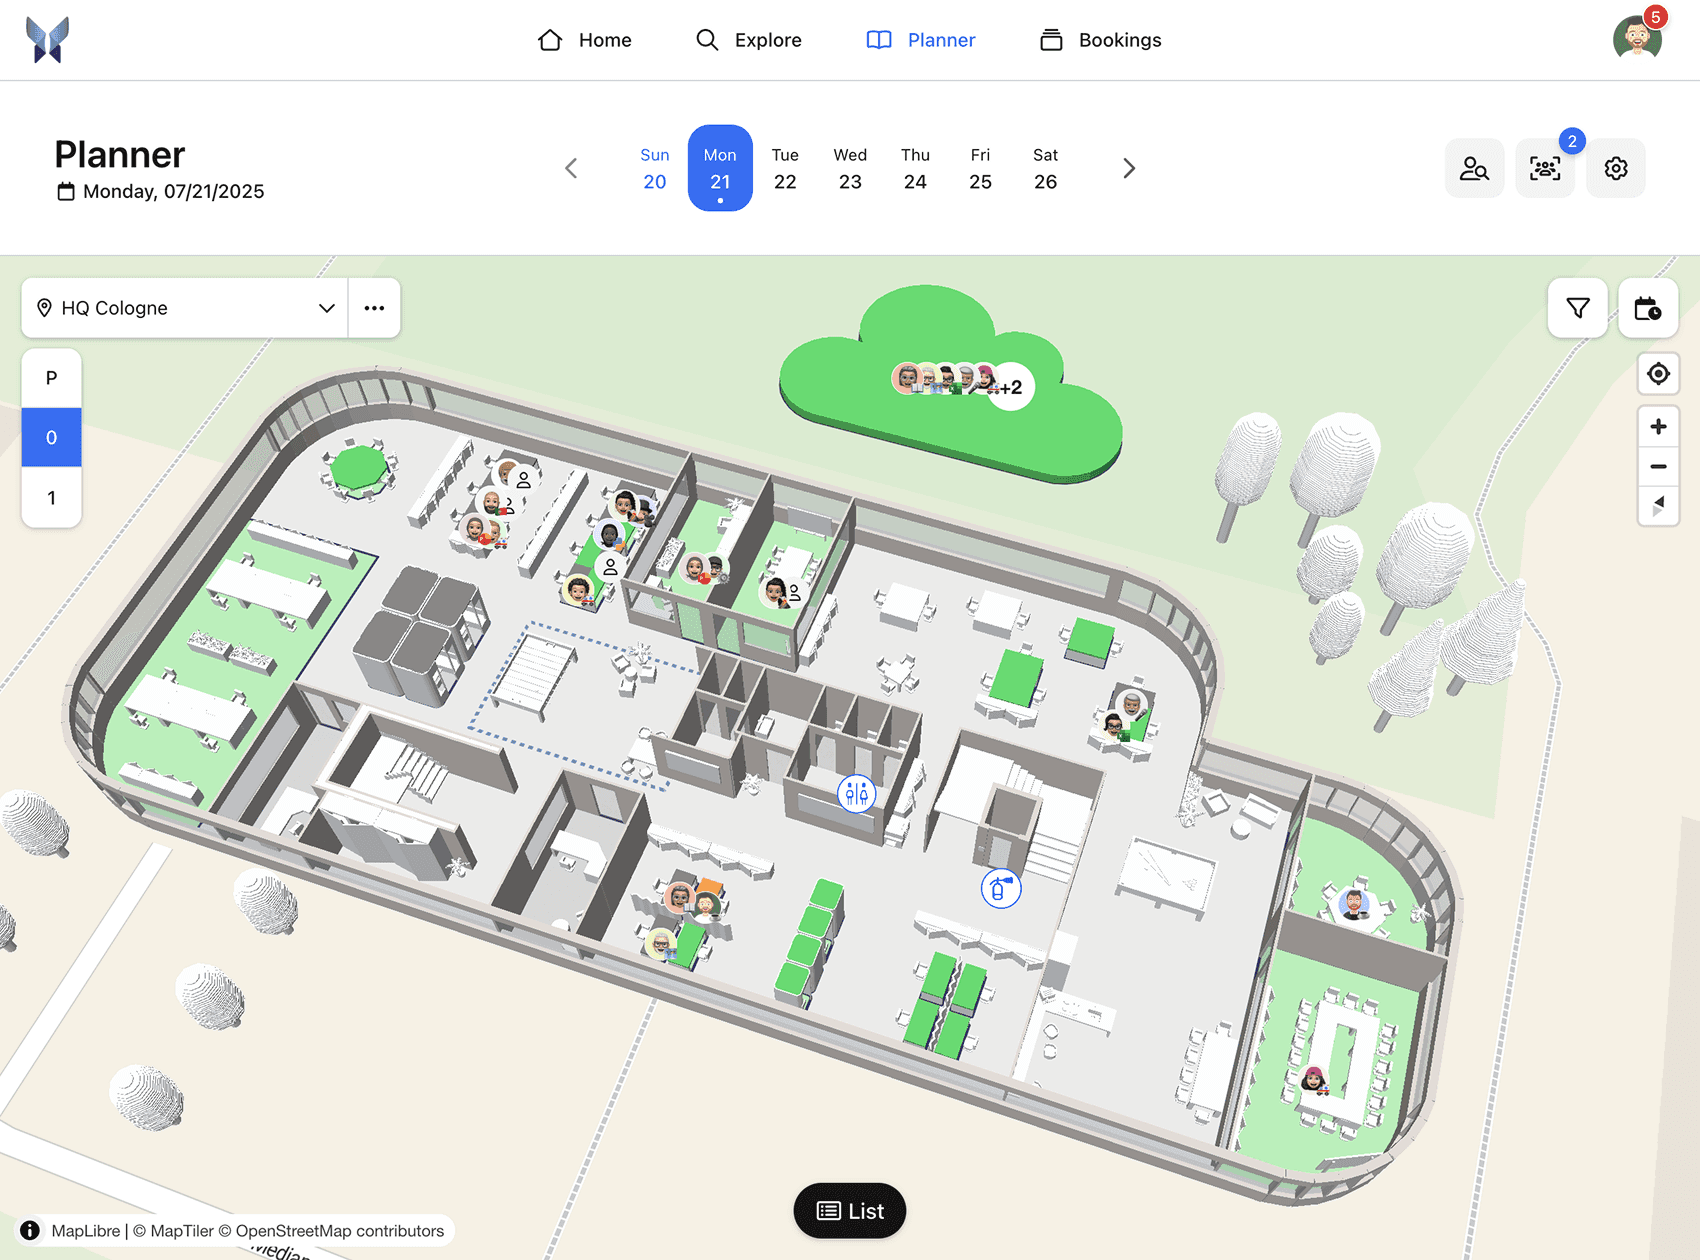This screenshot has height=1260, width=1700.
Task: Open the people search icon
Action: [1474, 168]
